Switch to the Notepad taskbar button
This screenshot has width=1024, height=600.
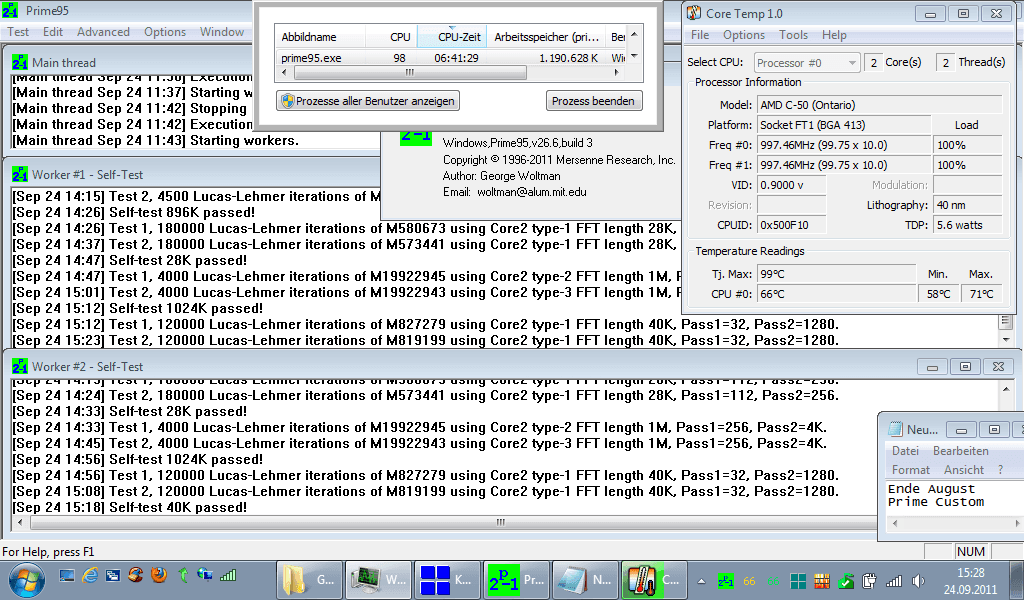586,580
